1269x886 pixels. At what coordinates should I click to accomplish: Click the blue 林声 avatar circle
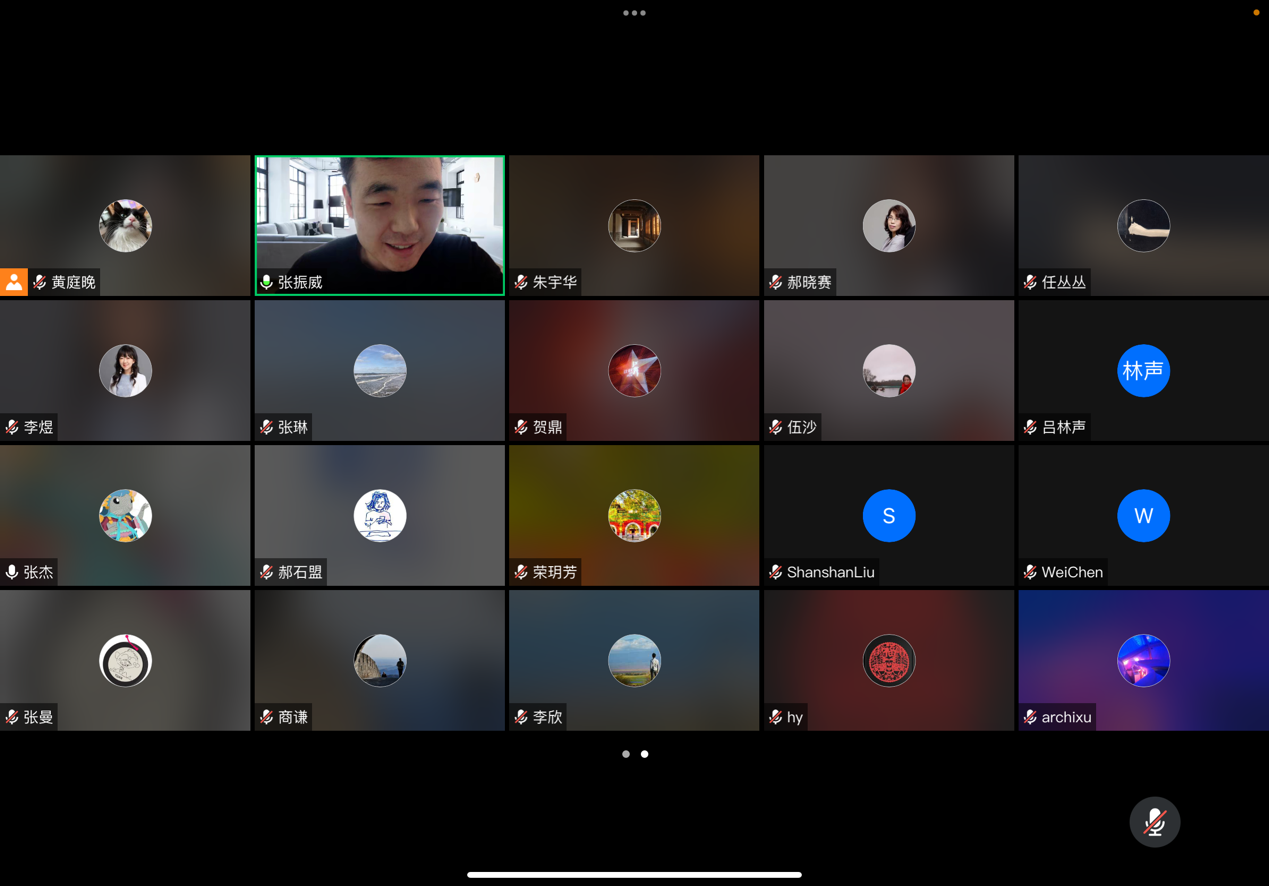point(1143,371)
